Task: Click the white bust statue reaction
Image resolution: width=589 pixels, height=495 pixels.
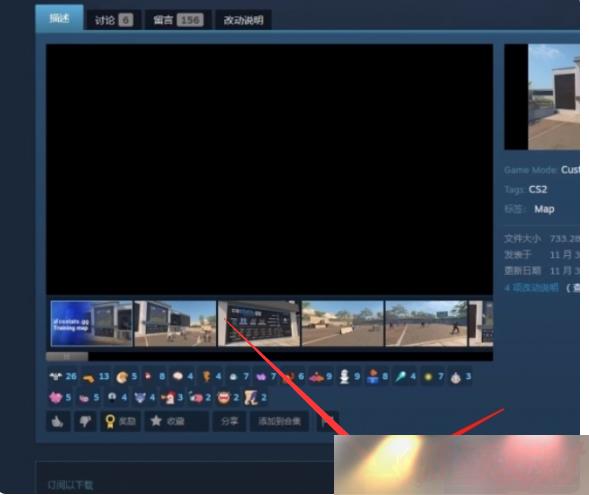Action: pos(349,376)
